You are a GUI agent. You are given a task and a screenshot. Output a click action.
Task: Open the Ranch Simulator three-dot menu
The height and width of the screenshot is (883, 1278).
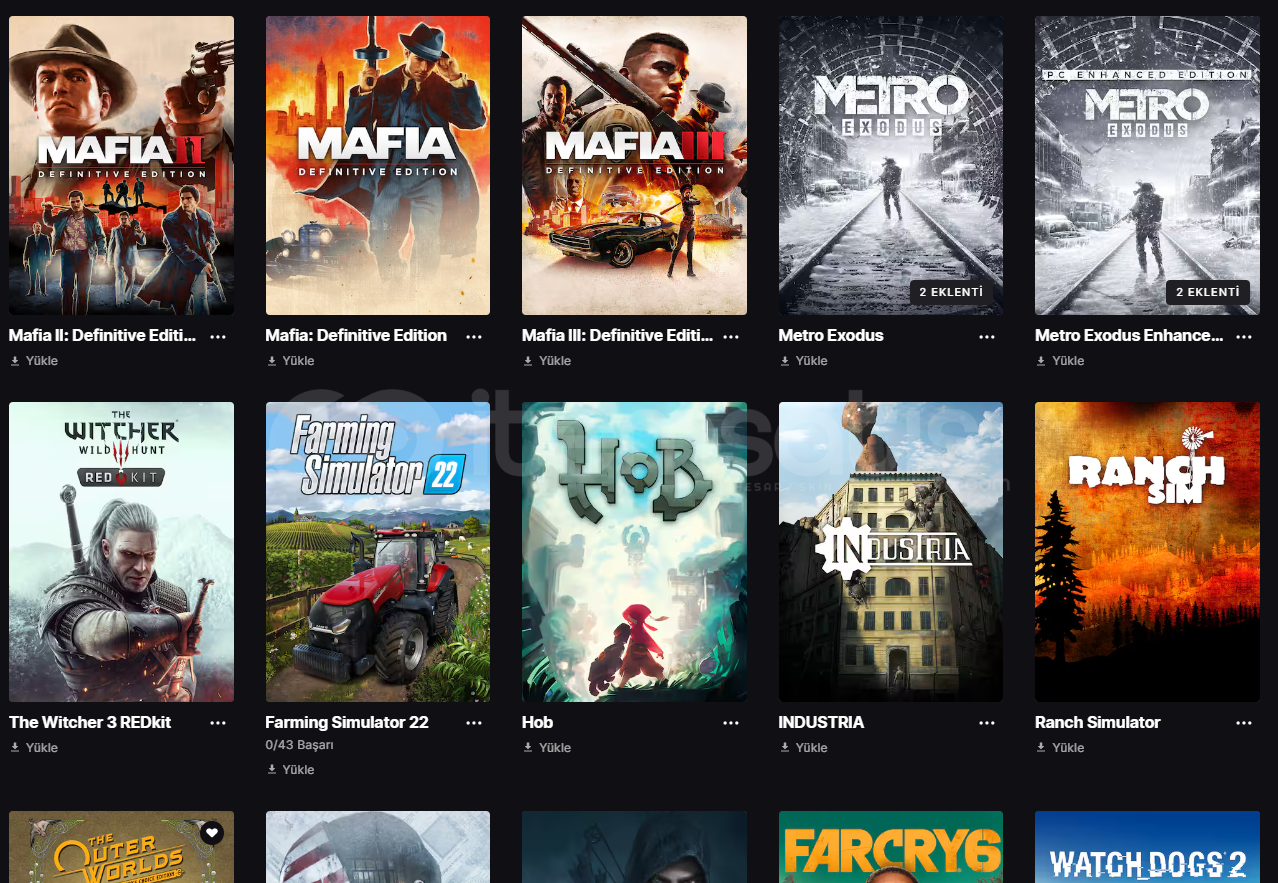[x=1244, y=723]
